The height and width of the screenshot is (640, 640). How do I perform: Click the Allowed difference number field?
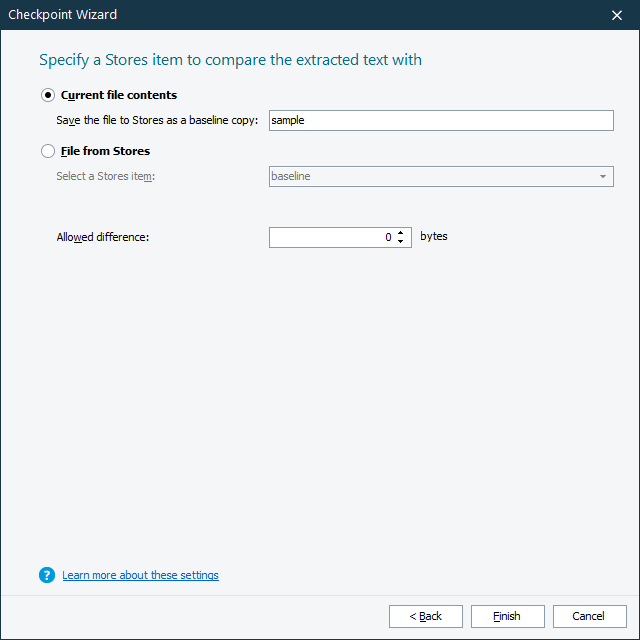coord(330,238)
